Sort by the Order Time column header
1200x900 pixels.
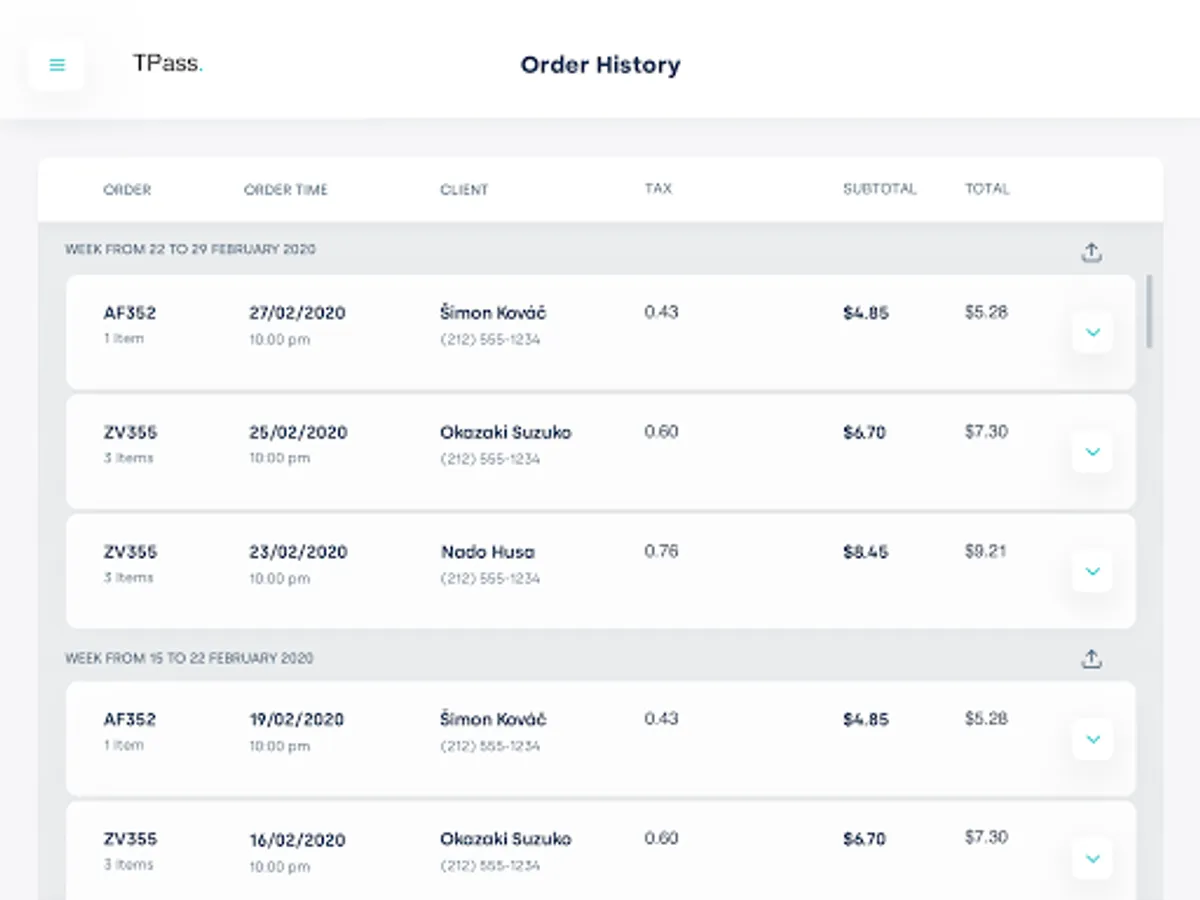click(285, 189)
